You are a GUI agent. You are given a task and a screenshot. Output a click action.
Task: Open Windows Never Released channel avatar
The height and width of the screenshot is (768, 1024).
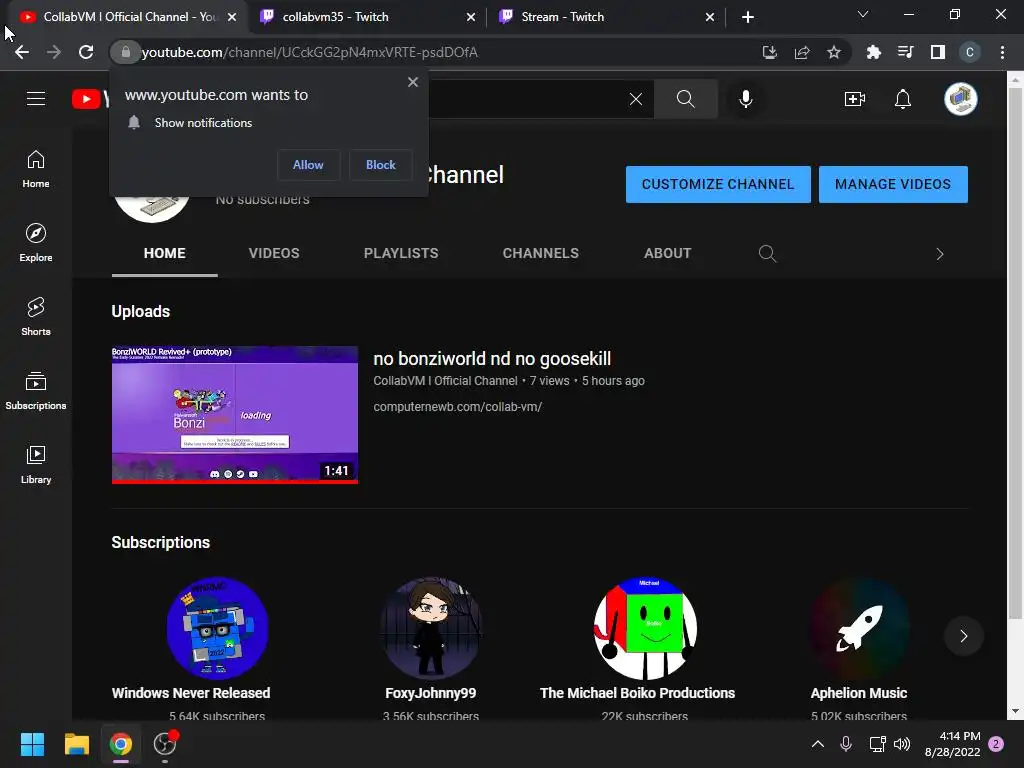(x=217, y=628)
